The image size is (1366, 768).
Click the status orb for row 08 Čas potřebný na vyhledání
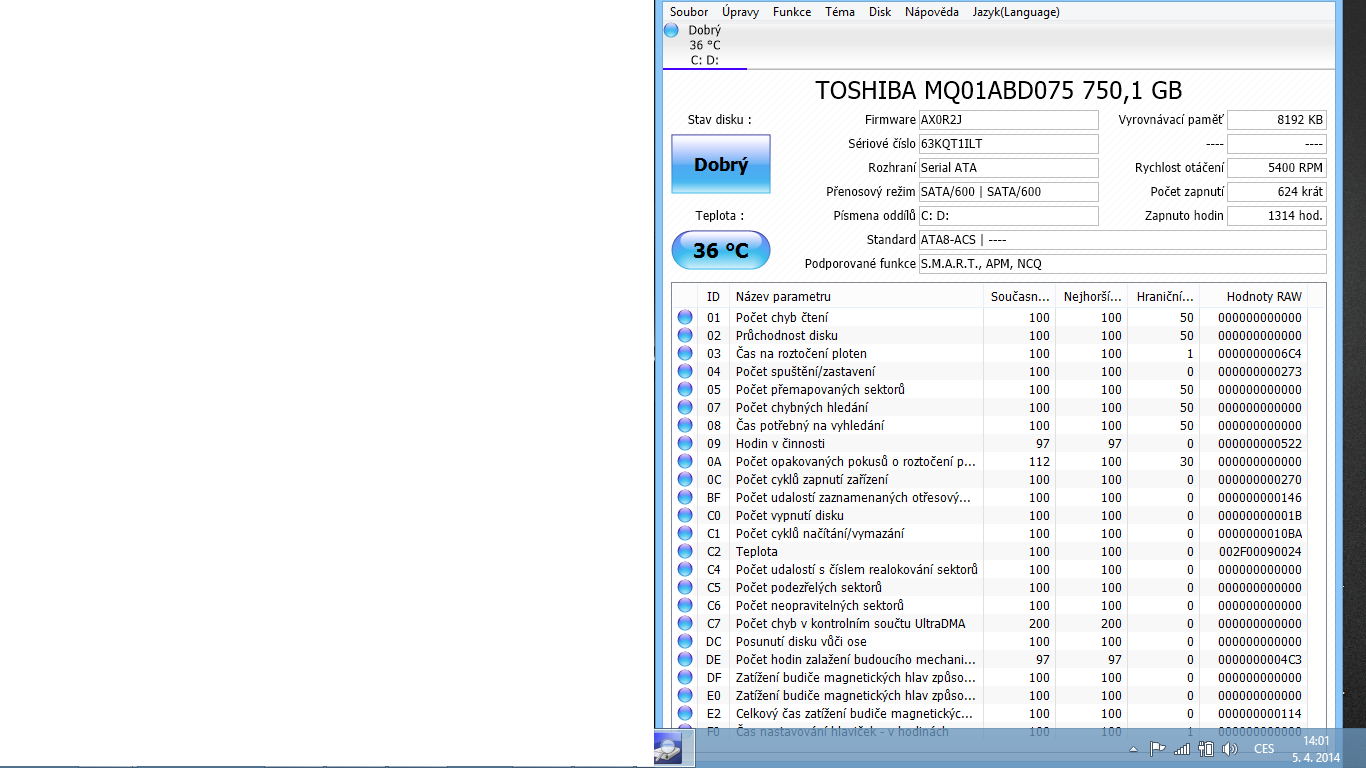pyautogui.click(x=685, y=425)
